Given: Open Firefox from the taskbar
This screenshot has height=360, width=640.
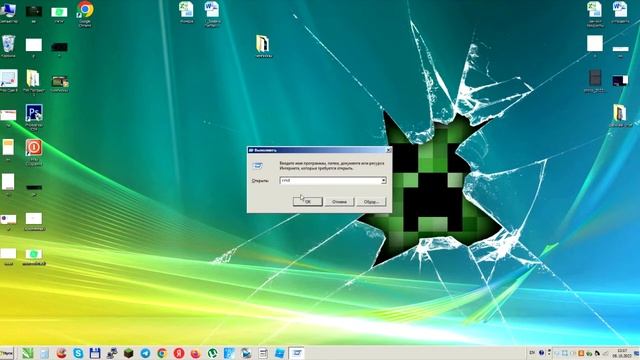Looking at the screenshot, I should (196, 353).
